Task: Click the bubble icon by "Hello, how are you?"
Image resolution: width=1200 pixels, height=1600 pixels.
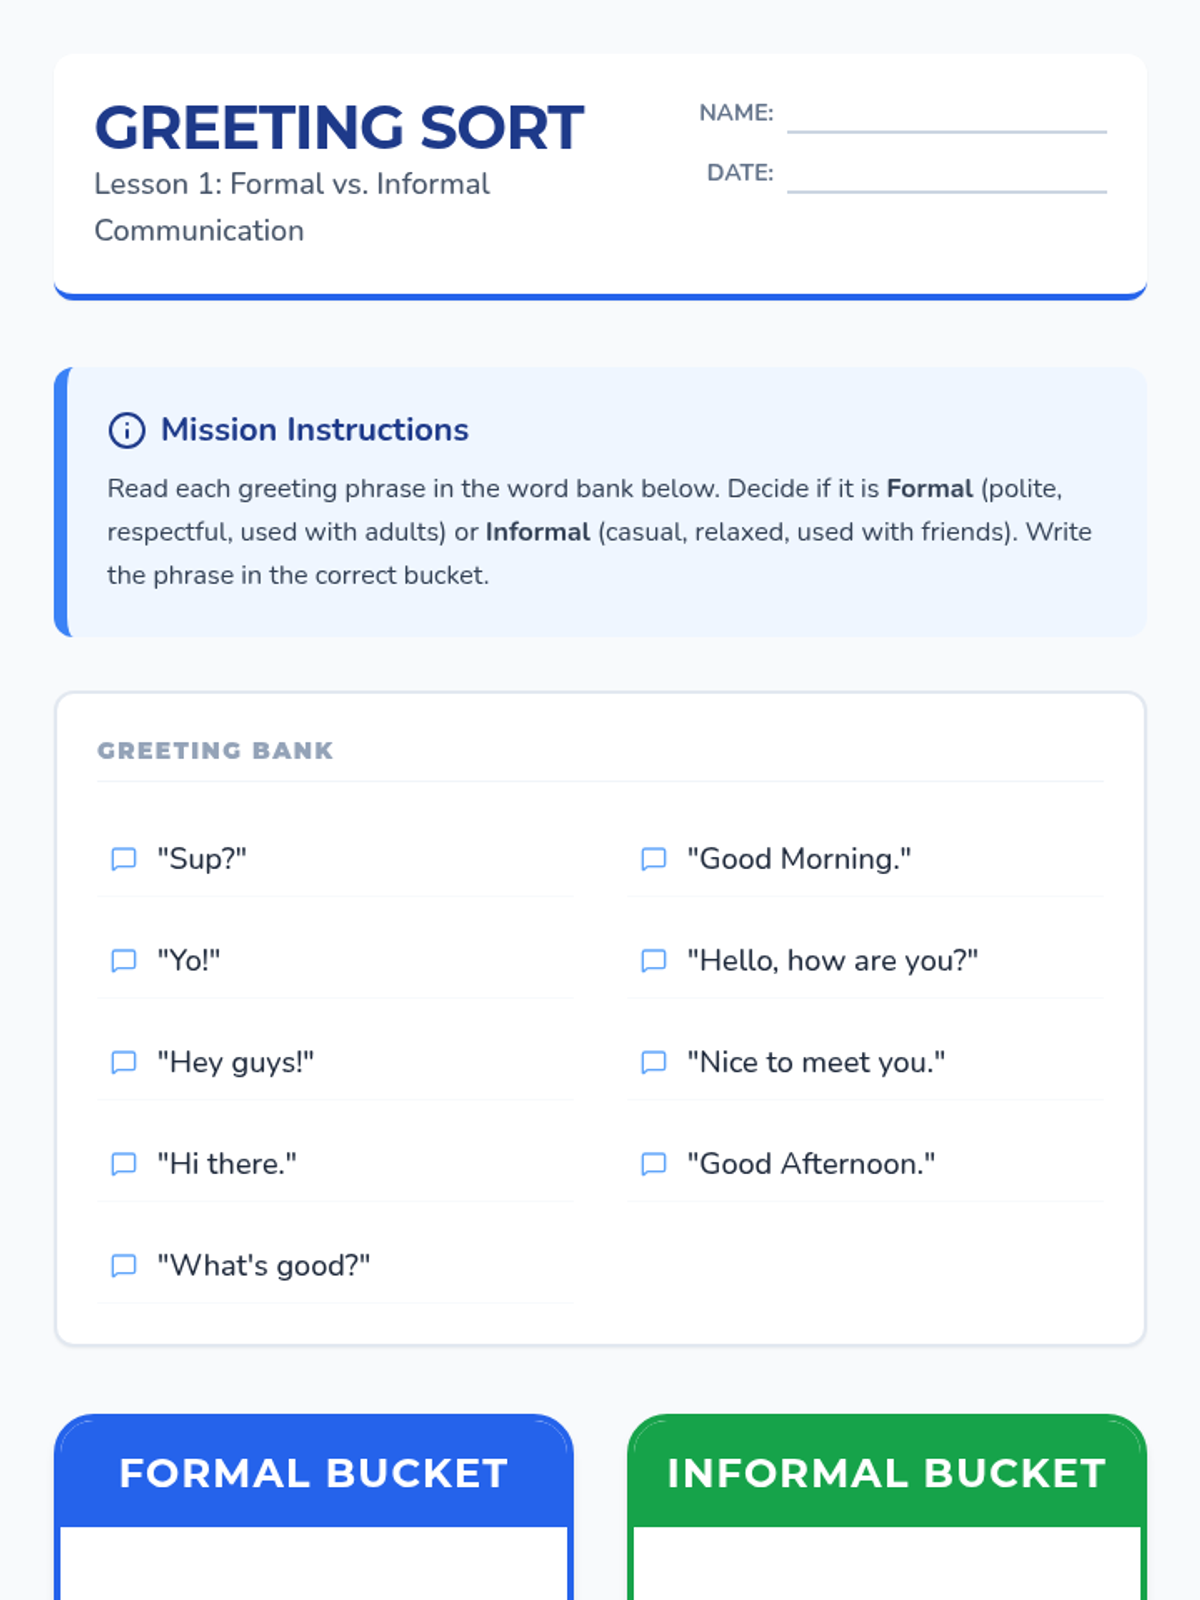Action: [653, 961]
